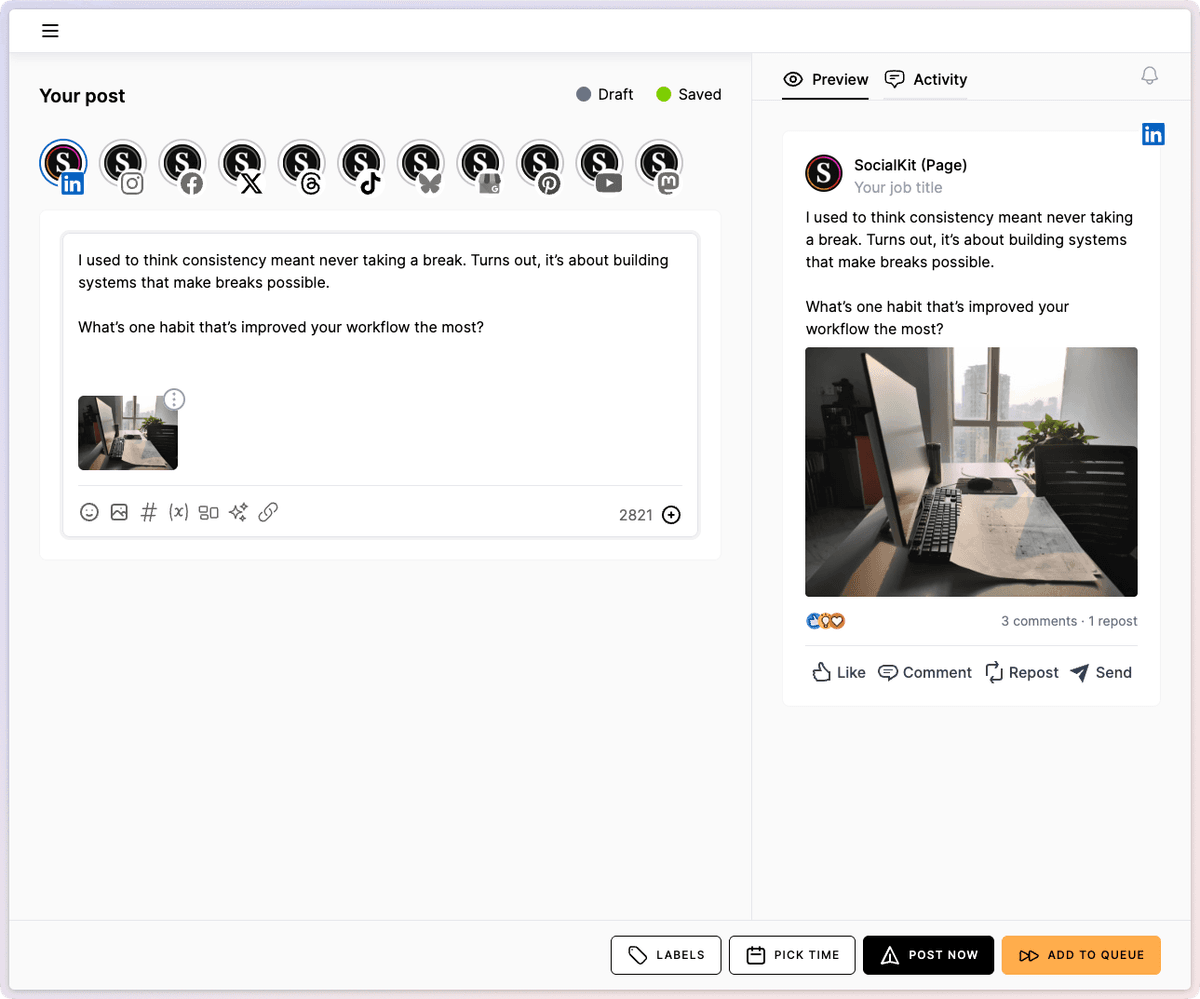Open the three-dot menu on the attached image
This screenshot has height=999, width=1200.
pyautogui.click(x=174, y=400)
